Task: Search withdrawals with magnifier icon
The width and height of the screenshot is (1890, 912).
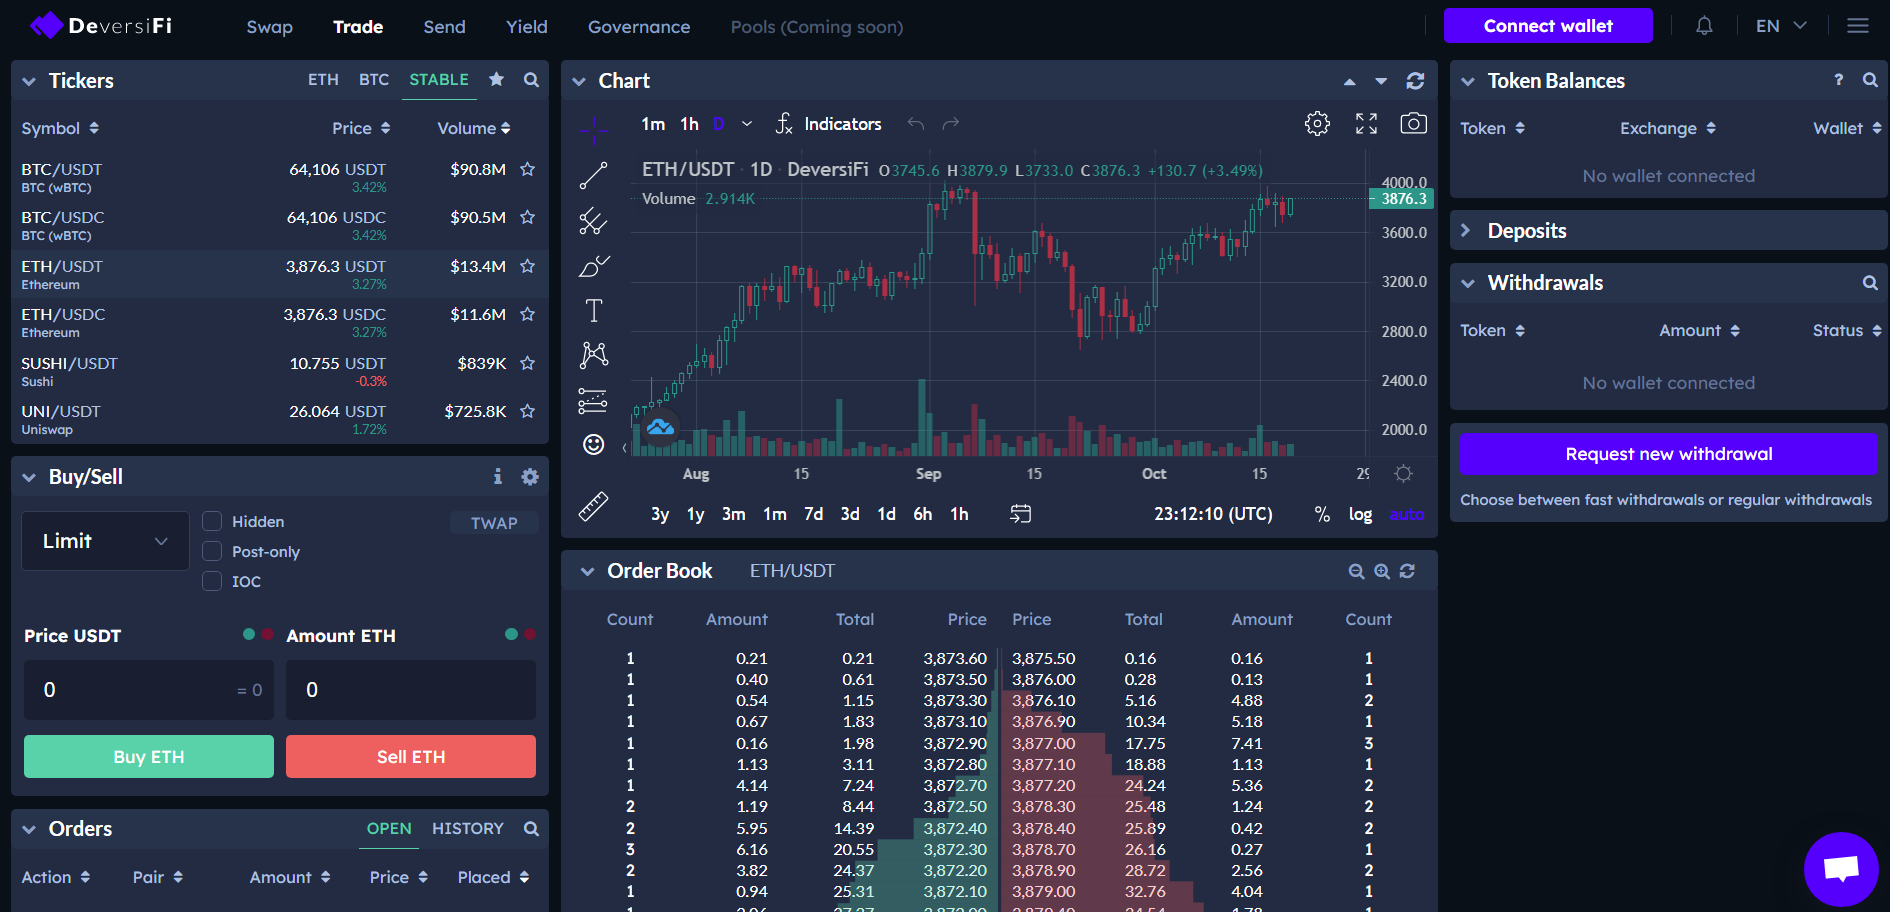Action: coord(1870,283)
